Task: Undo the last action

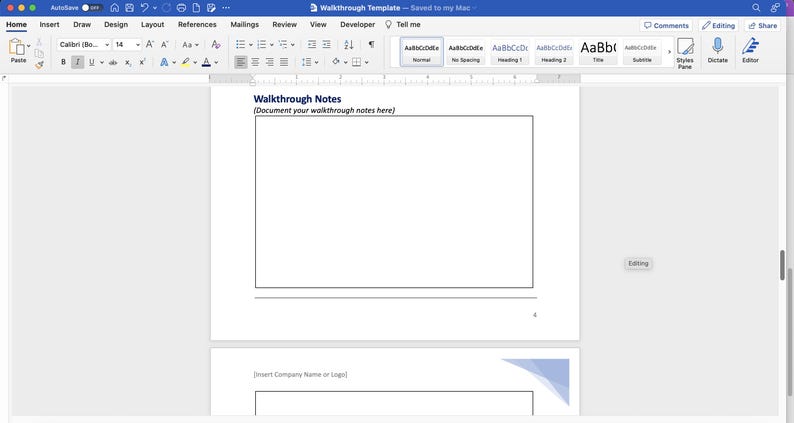Action: pos(145,8)
